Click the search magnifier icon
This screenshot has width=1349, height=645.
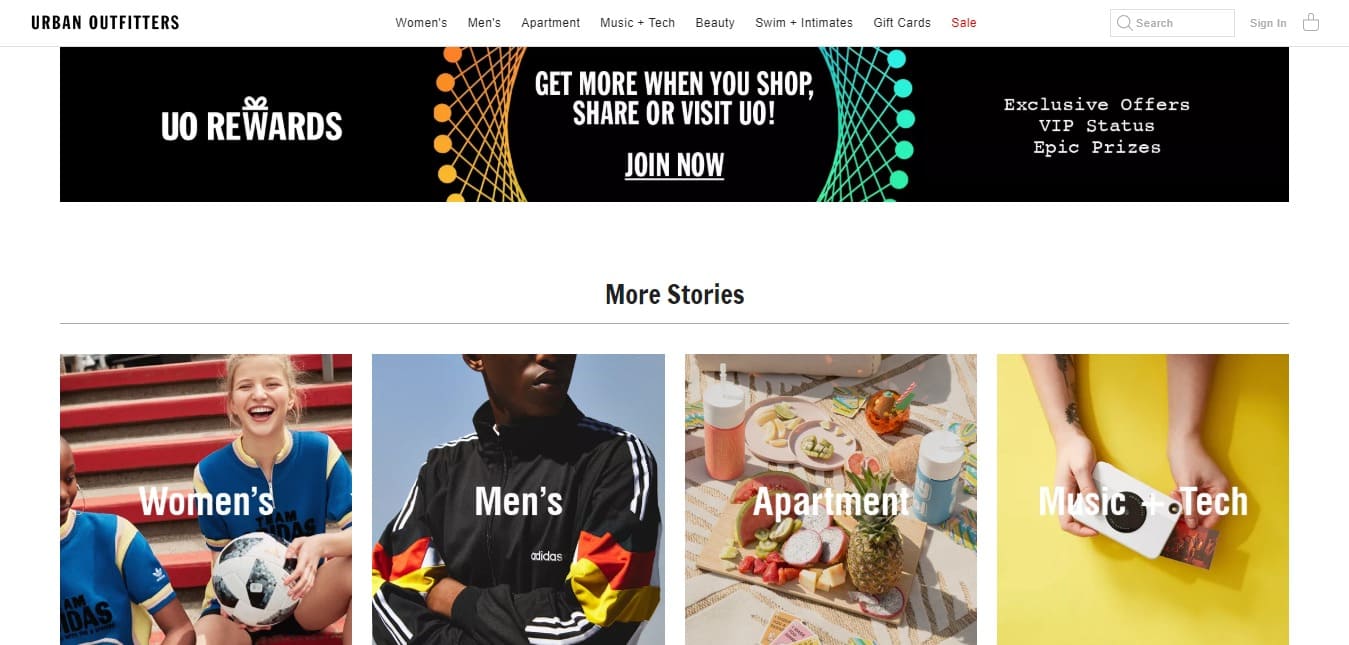coord(1124,22)
